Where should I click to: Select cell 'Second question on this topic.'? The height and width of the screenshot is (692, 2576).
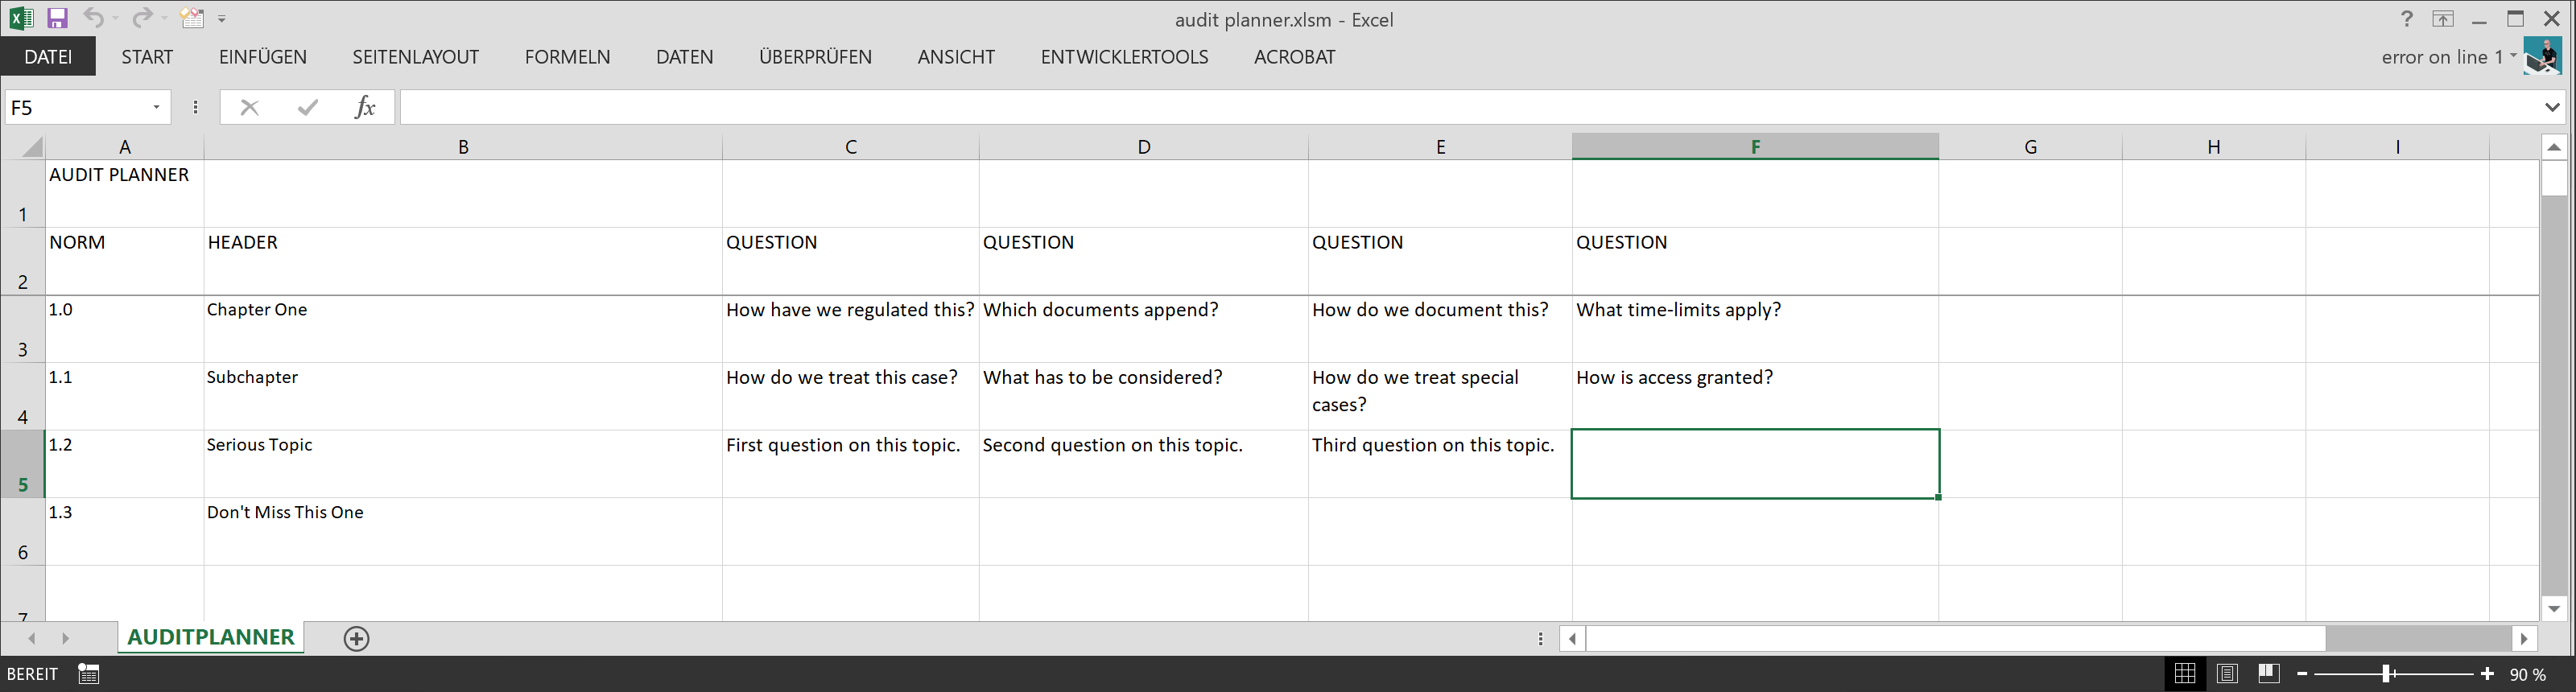[1144, 464]
